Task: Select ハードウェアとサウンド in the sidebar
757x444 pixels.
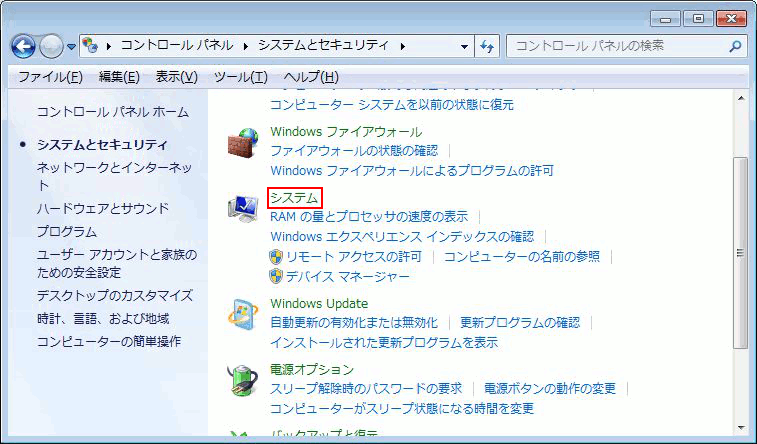Action: click(x=103, y=208)
